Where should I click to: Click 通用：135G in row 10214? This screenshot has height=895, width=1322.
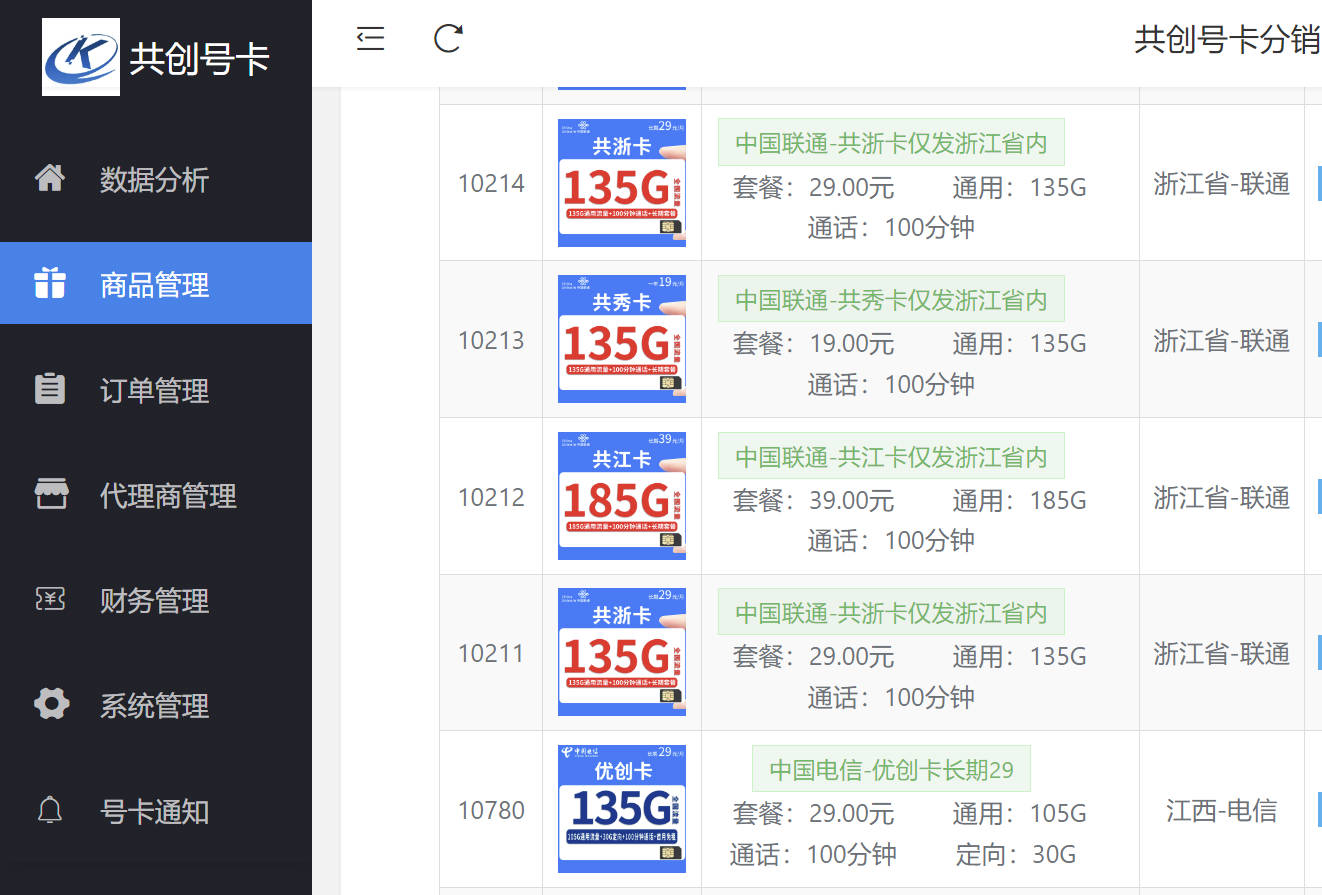click(x=1019, y=187)
